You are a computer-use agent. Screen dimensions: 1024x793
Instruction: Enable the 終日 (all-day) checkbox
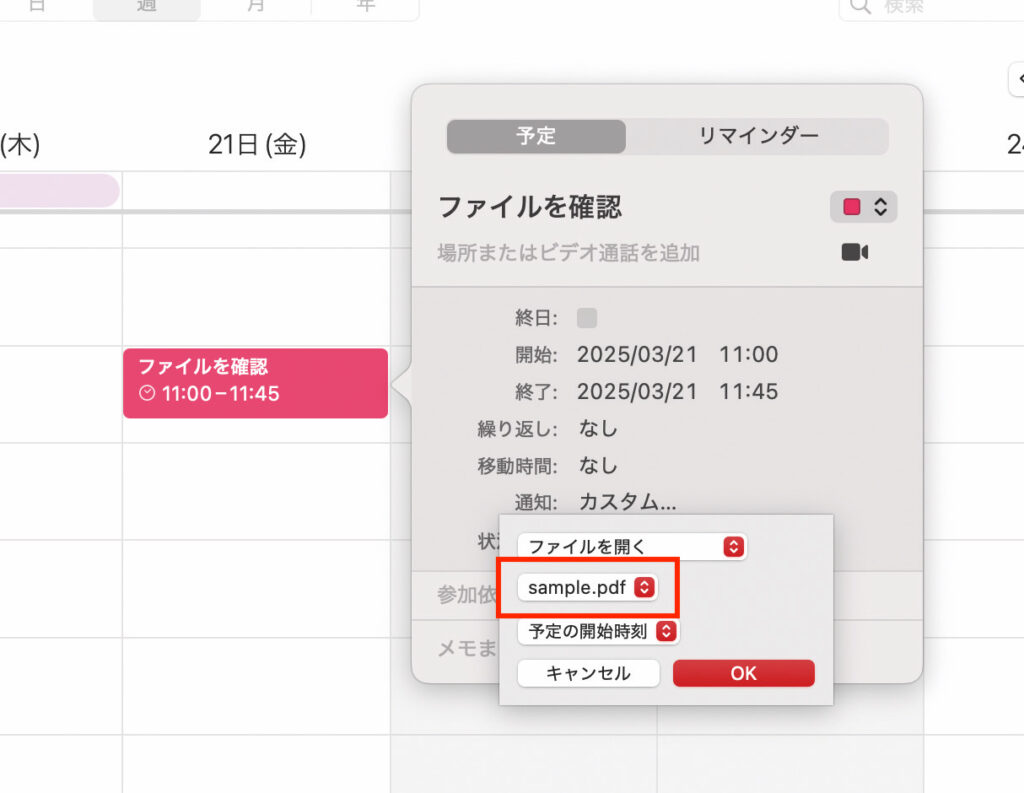tap(587, 318)
